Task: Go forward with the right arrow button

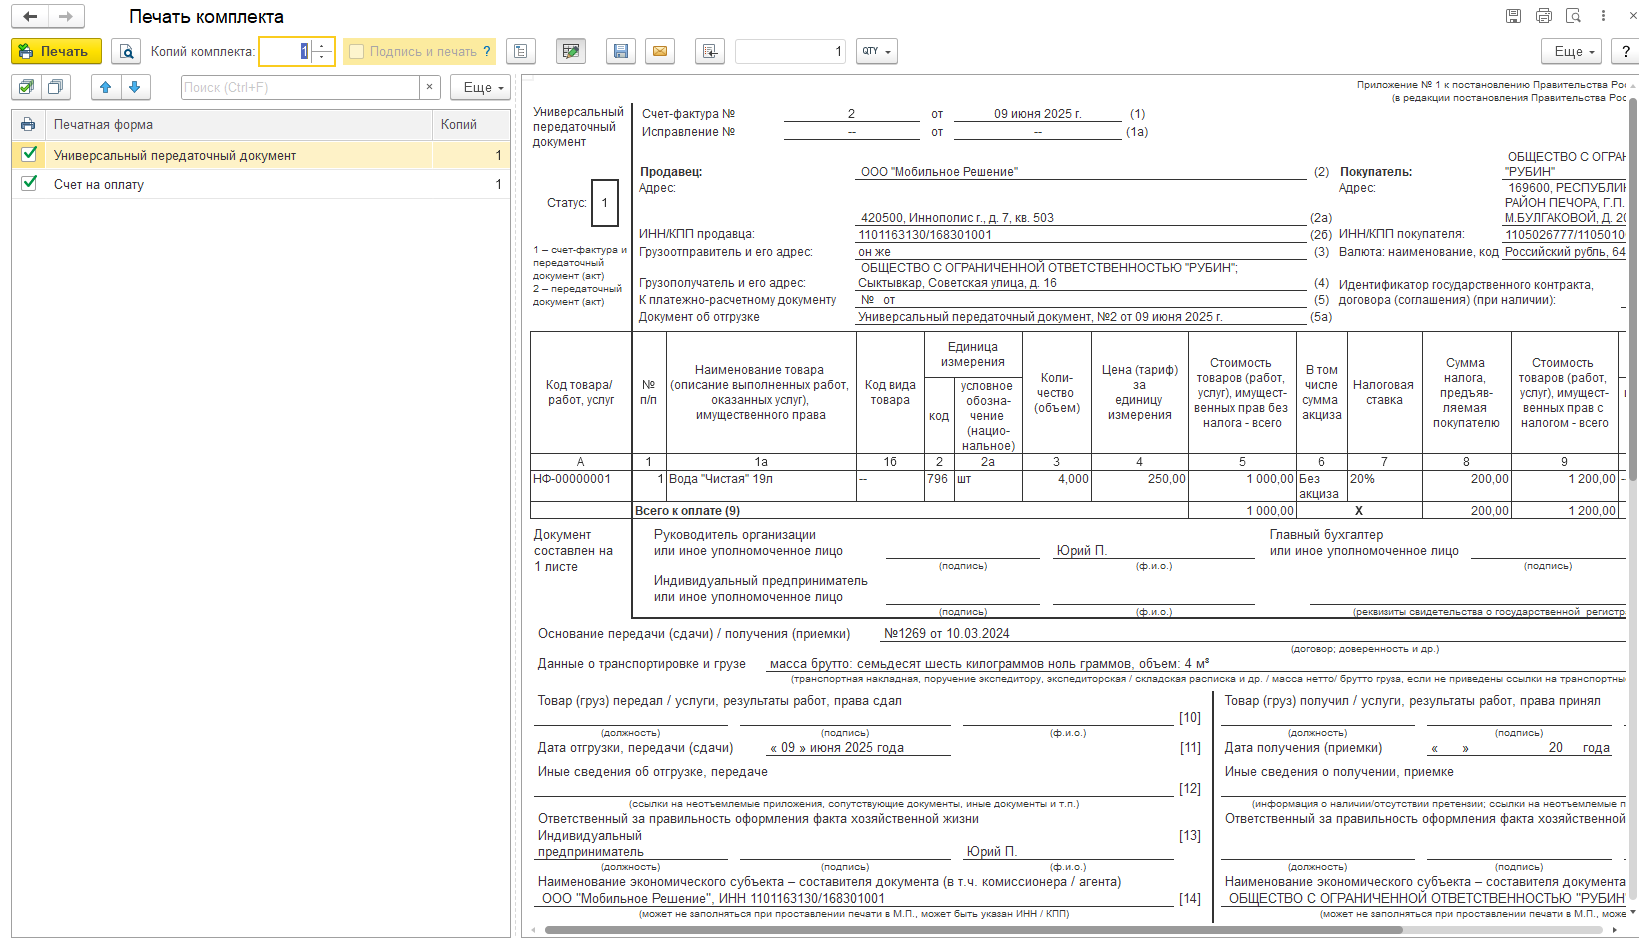Action: click(66, 16)
